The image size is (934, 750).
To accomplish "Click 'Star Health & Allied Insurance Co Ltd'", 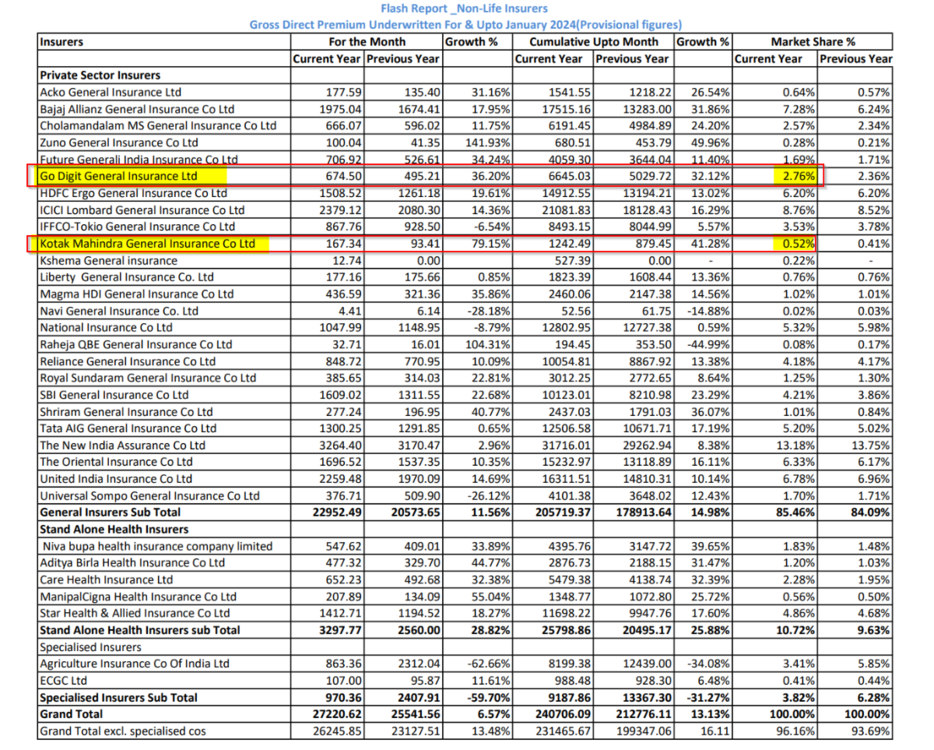I will point(135,614).
